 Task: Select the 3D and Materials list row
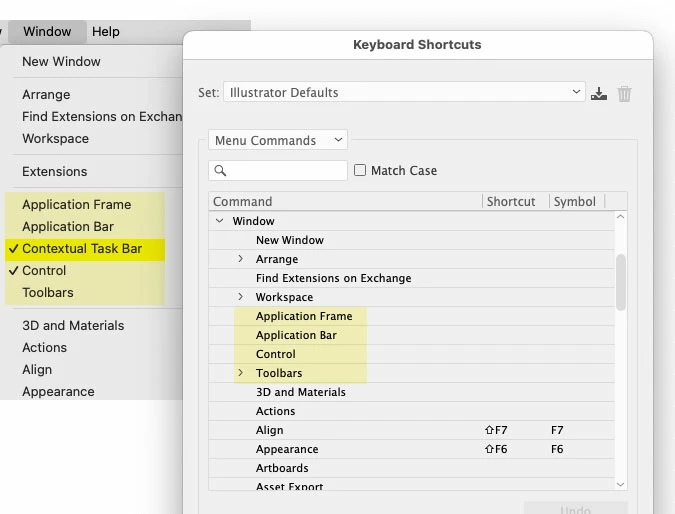coord(412,392)
